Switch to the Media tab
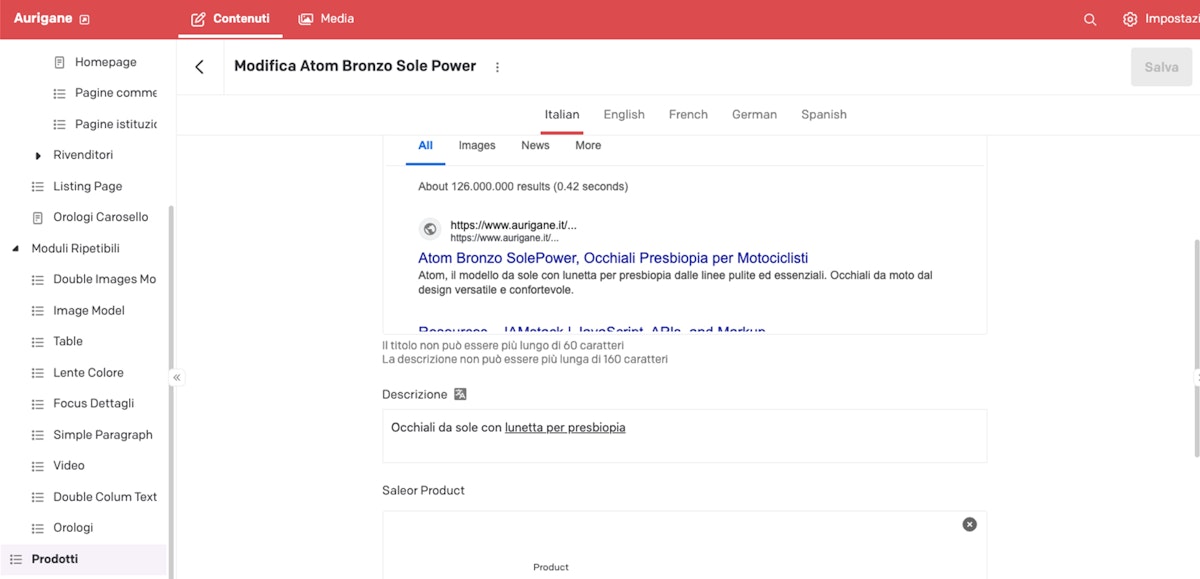The width and height of the screenshot is (1200, 579). pyautogui.click(x=326, y=19)
